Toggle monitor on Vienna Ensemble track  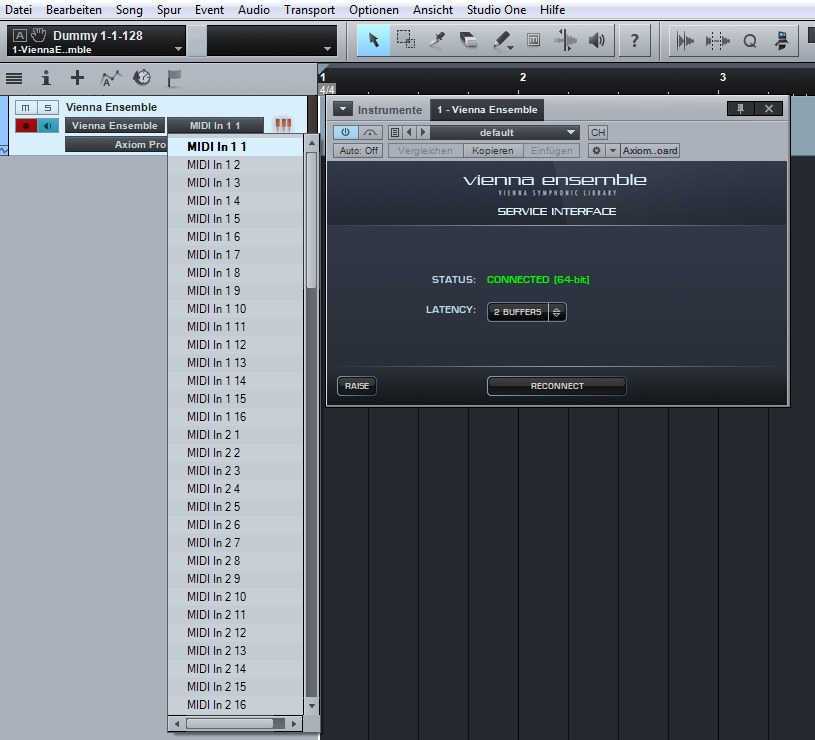[48, 126]
